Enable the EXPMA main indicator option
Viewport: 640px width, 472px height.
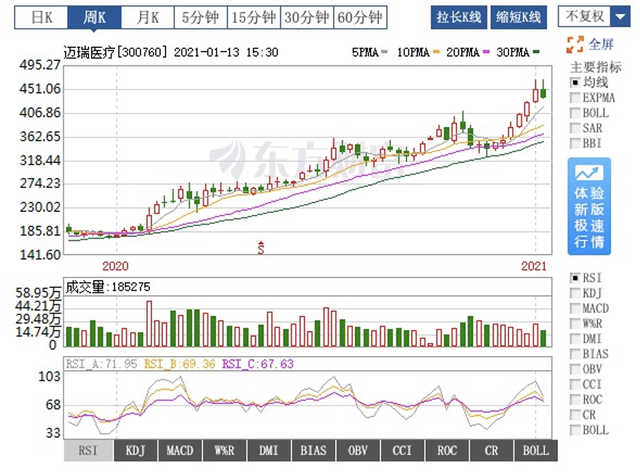click(x=574, y=98)
